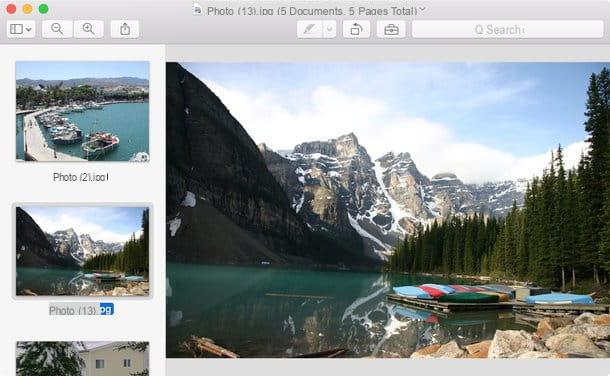Expand the title dropdown chevron
The width and height of the screenshot is (610, 376).
tap(422, 9)
